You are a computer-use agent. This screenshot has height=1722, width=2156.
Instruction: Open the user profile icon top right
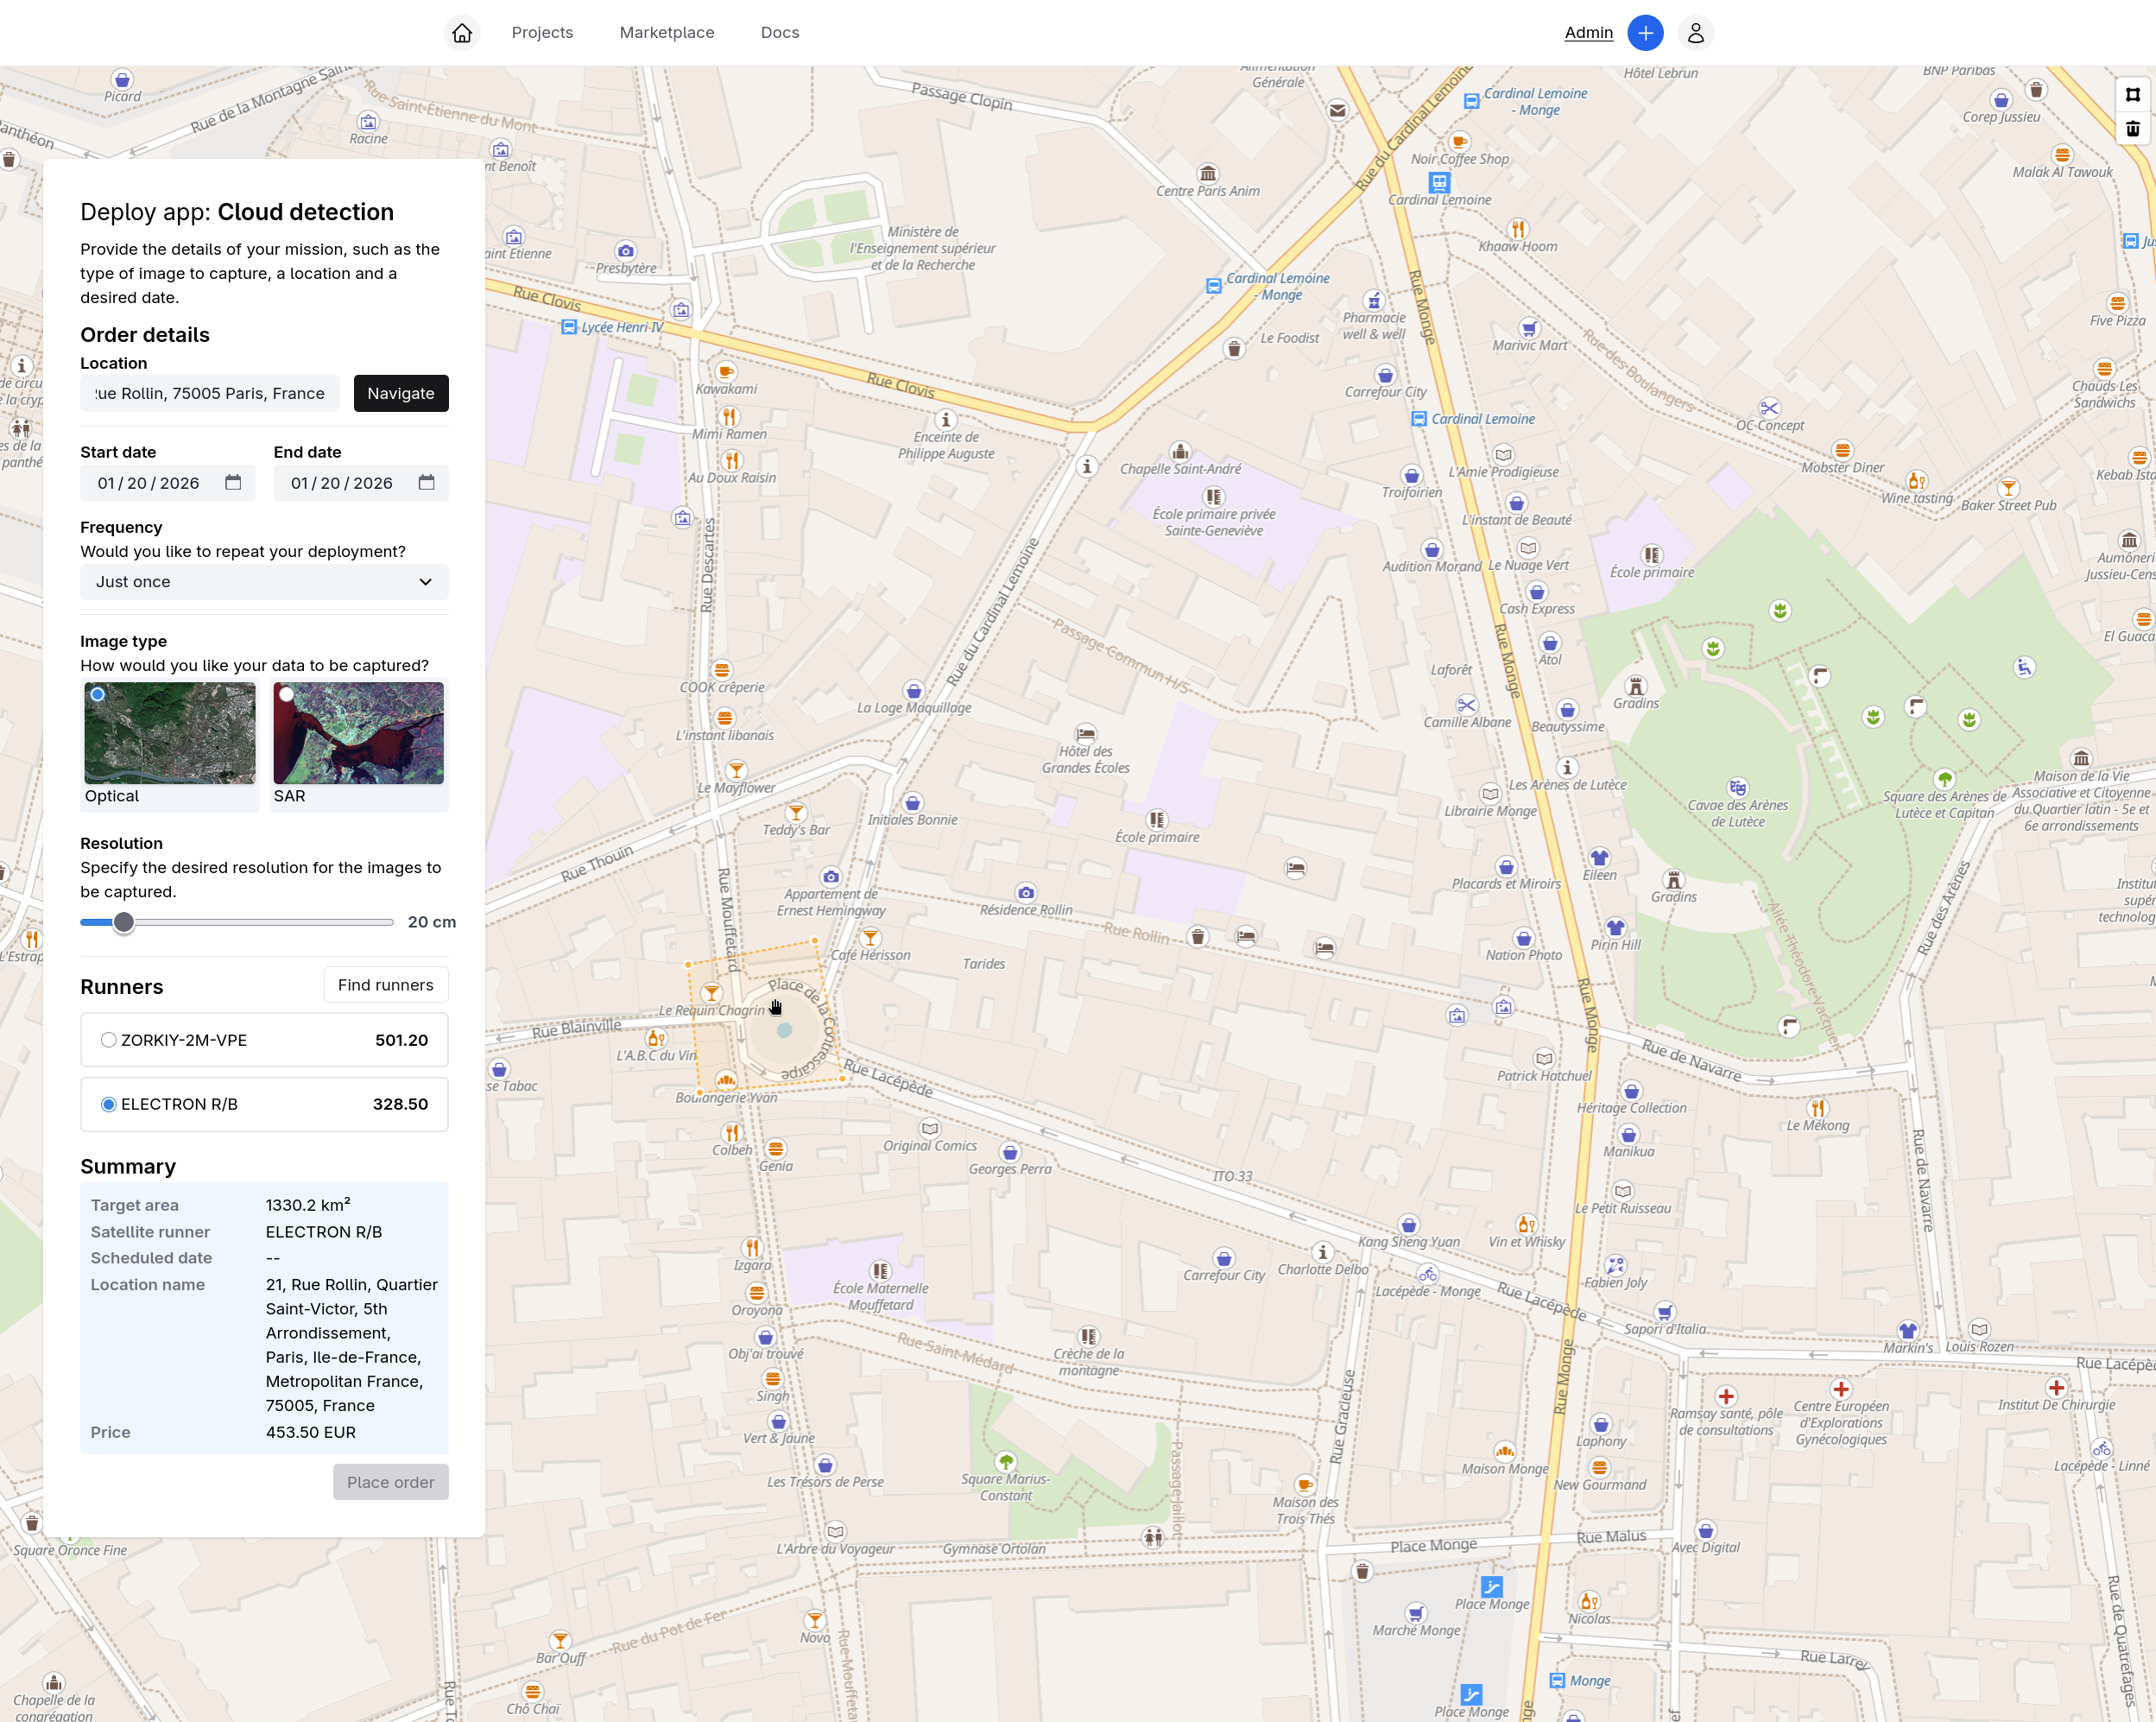pos(1695,32)
